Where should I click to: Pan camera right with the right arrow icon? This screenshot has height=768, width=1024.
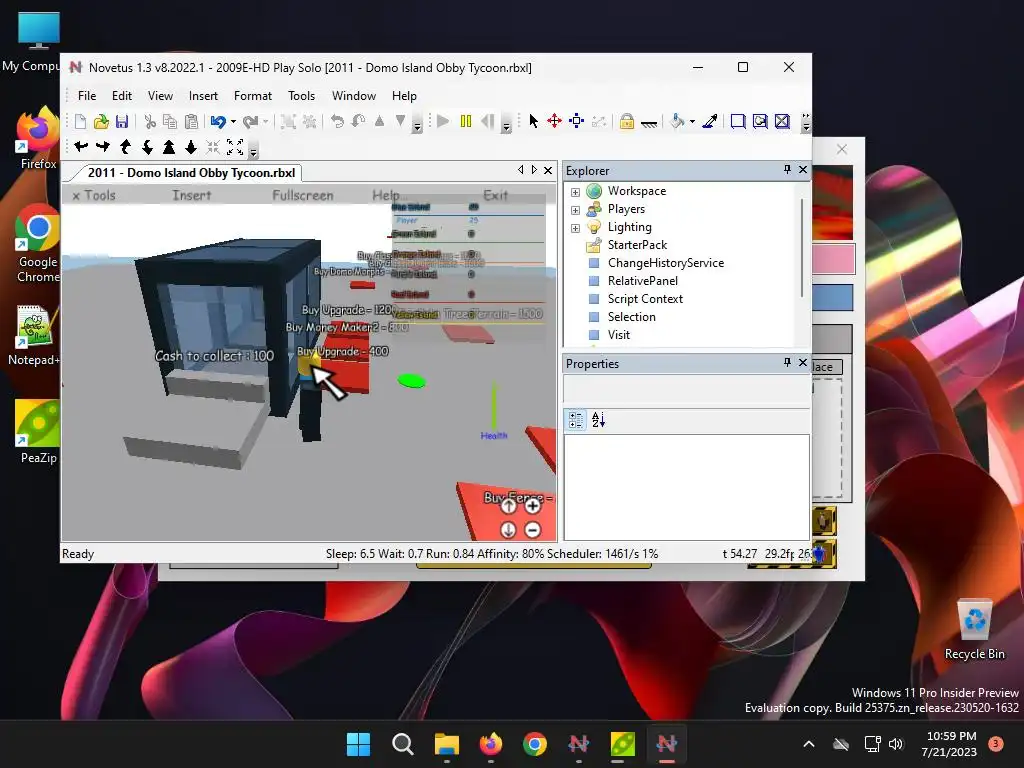[103, 147]
